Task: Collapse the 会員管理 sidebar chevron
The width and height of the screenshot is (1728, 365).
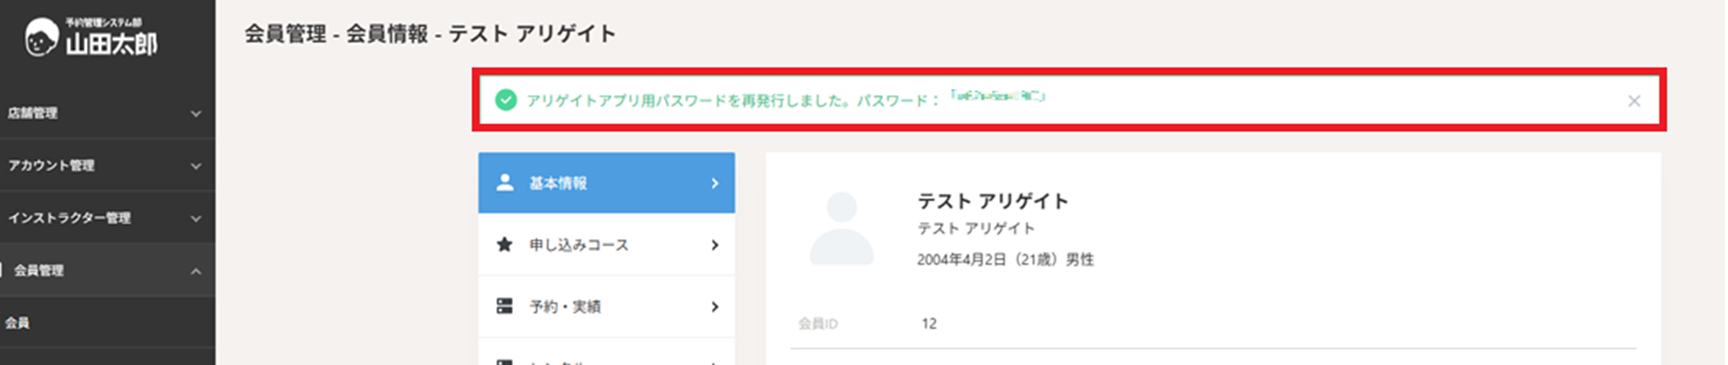Action: pos(196,271)
